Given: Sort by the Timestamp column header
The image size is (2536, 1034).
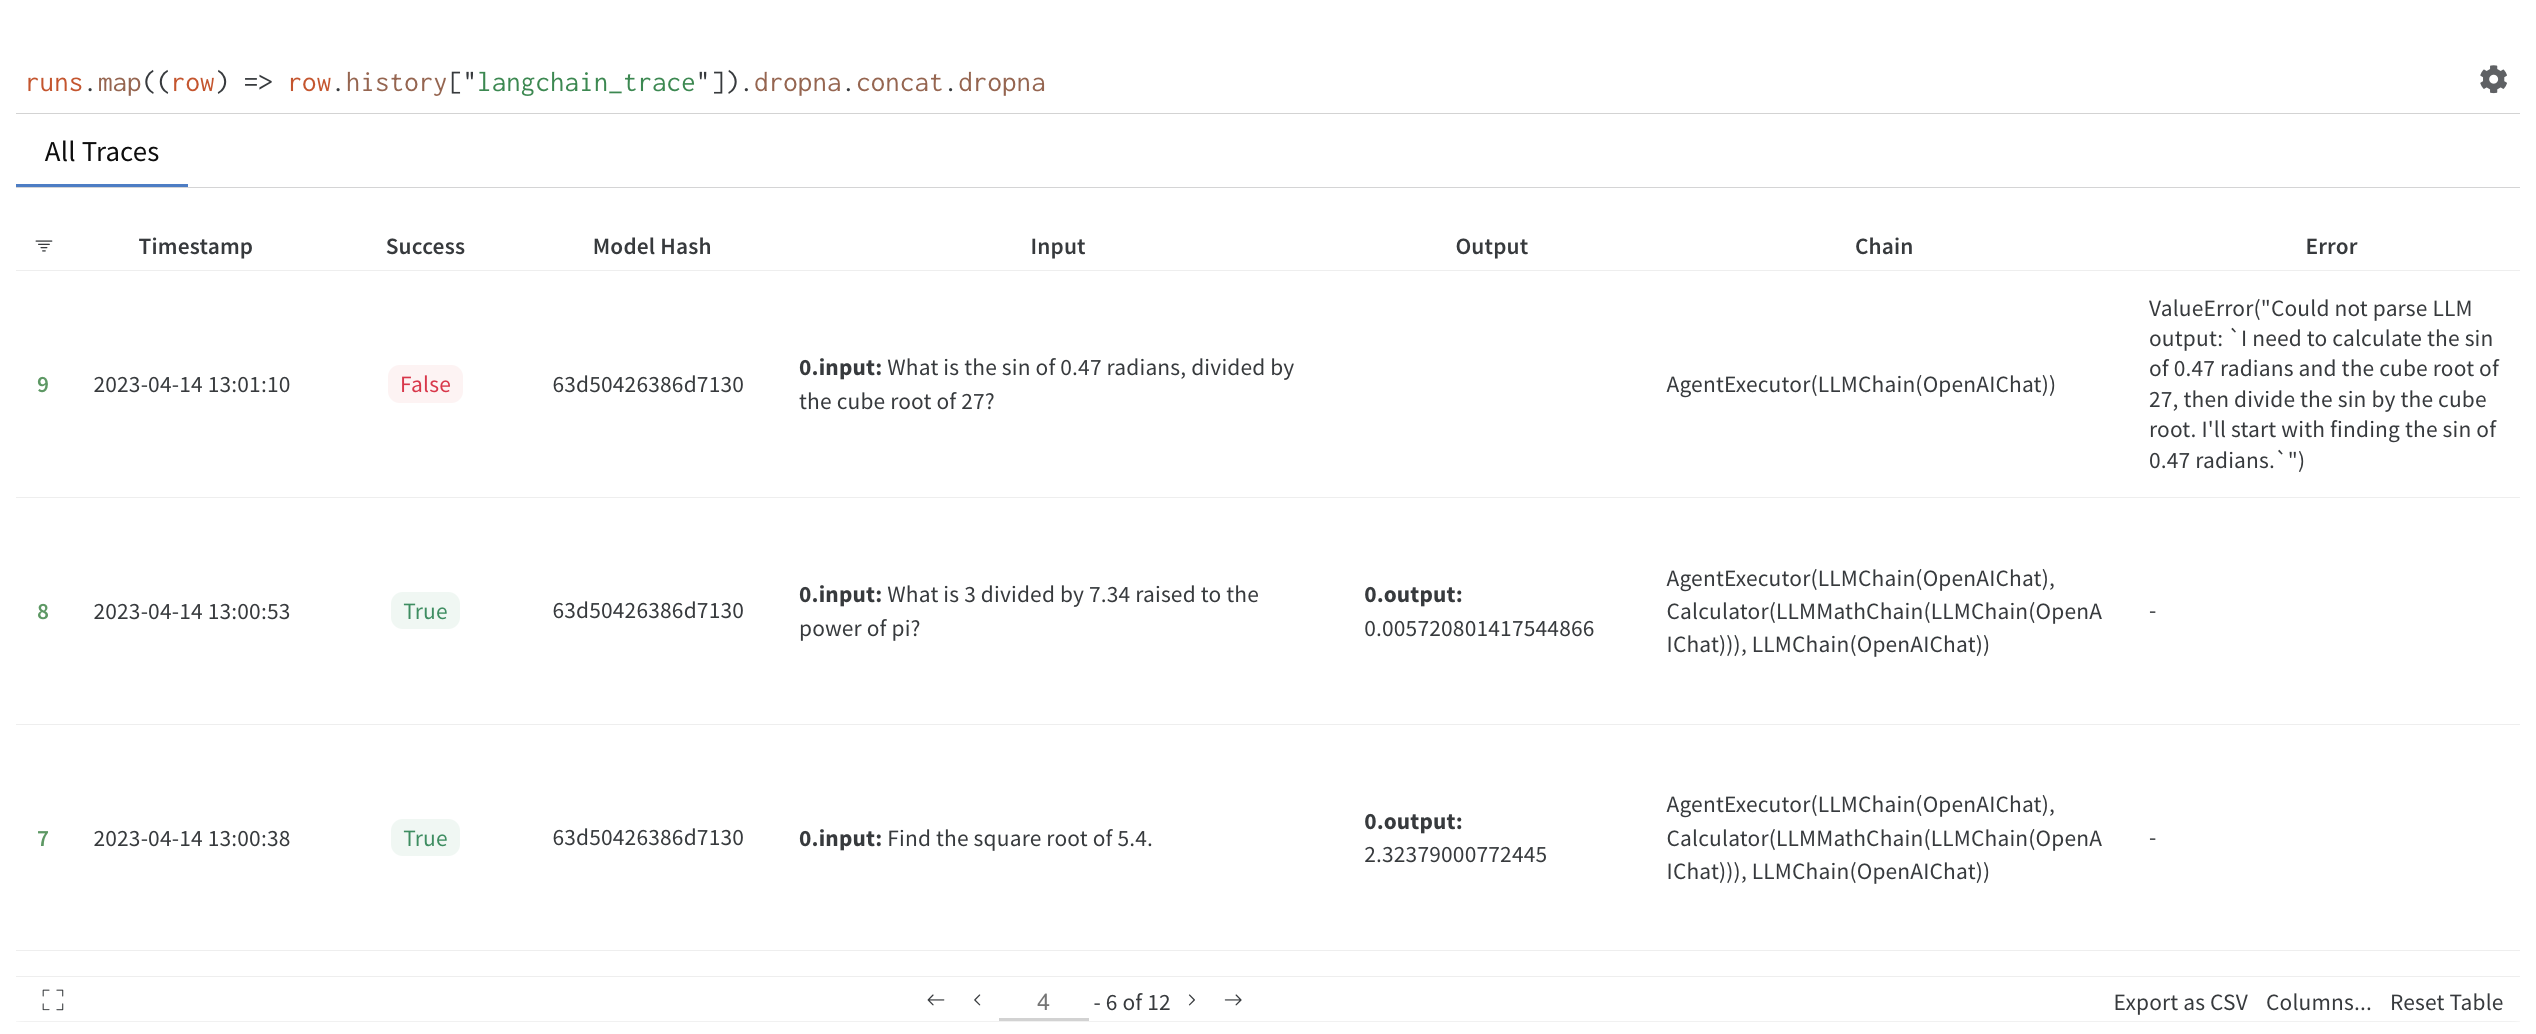Looking at the screenshot, I should point(196,245).
